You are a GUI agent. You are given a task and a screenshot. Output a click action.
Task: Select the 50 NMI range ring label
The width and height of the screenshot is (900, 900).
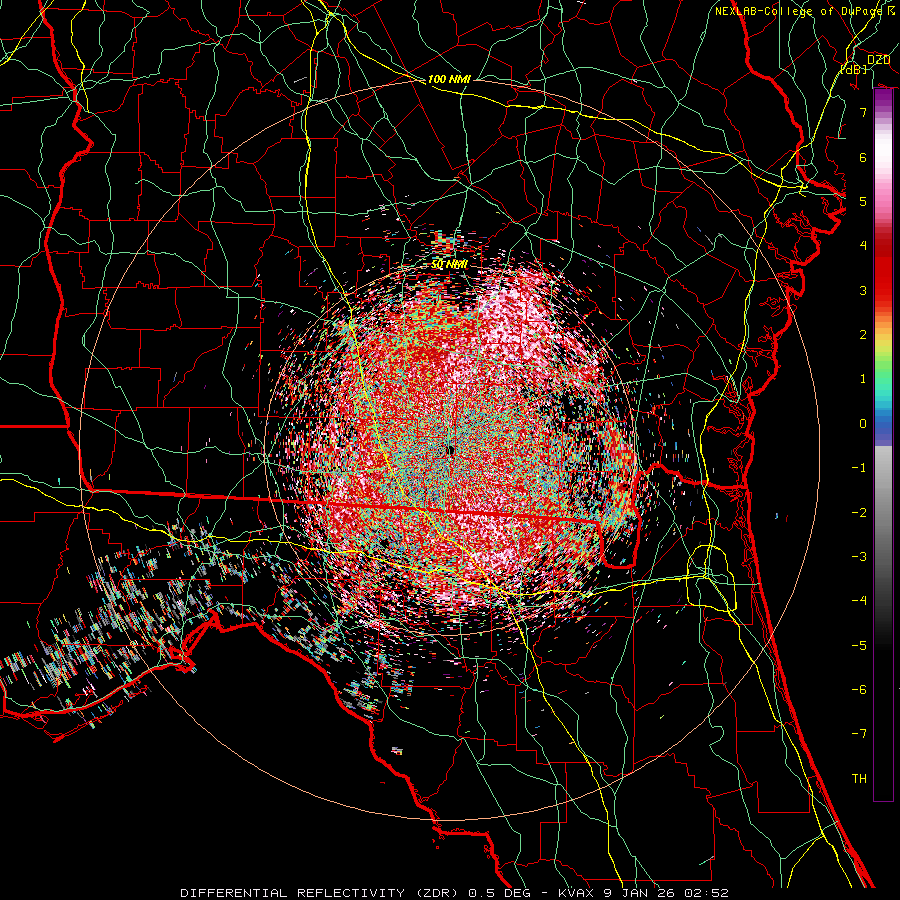tap(449, 265)
